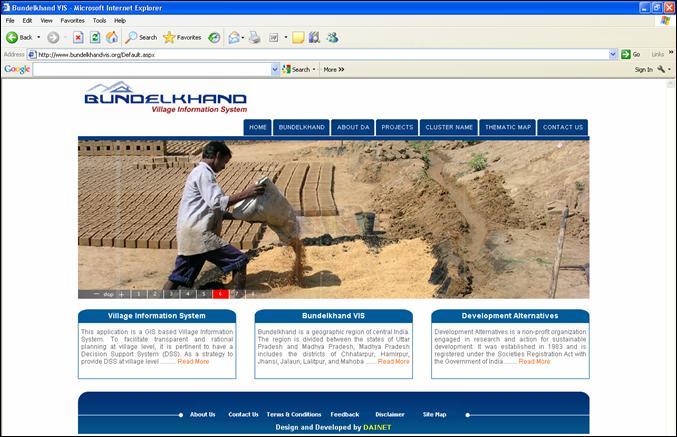Click the Mail envelope icon

click(x=234, y=38)
